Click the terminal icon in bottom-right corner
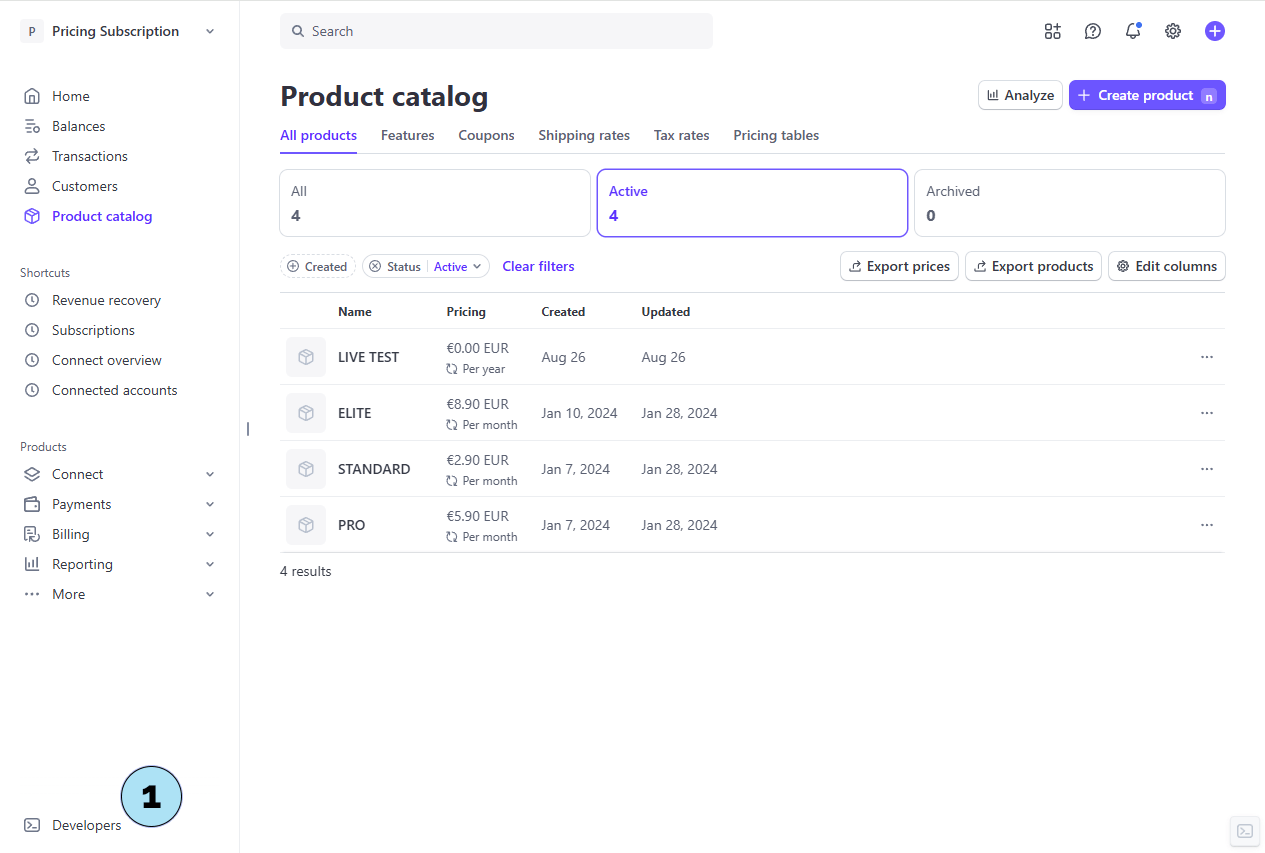The height and width of the screenshot is (853, 1265). [x=1244, y=830]
